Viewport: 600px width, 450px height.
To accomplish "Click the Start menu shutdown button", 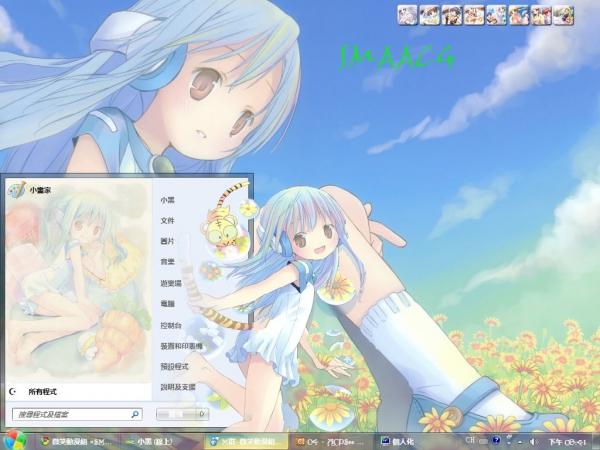I will [x=176, y=414].
